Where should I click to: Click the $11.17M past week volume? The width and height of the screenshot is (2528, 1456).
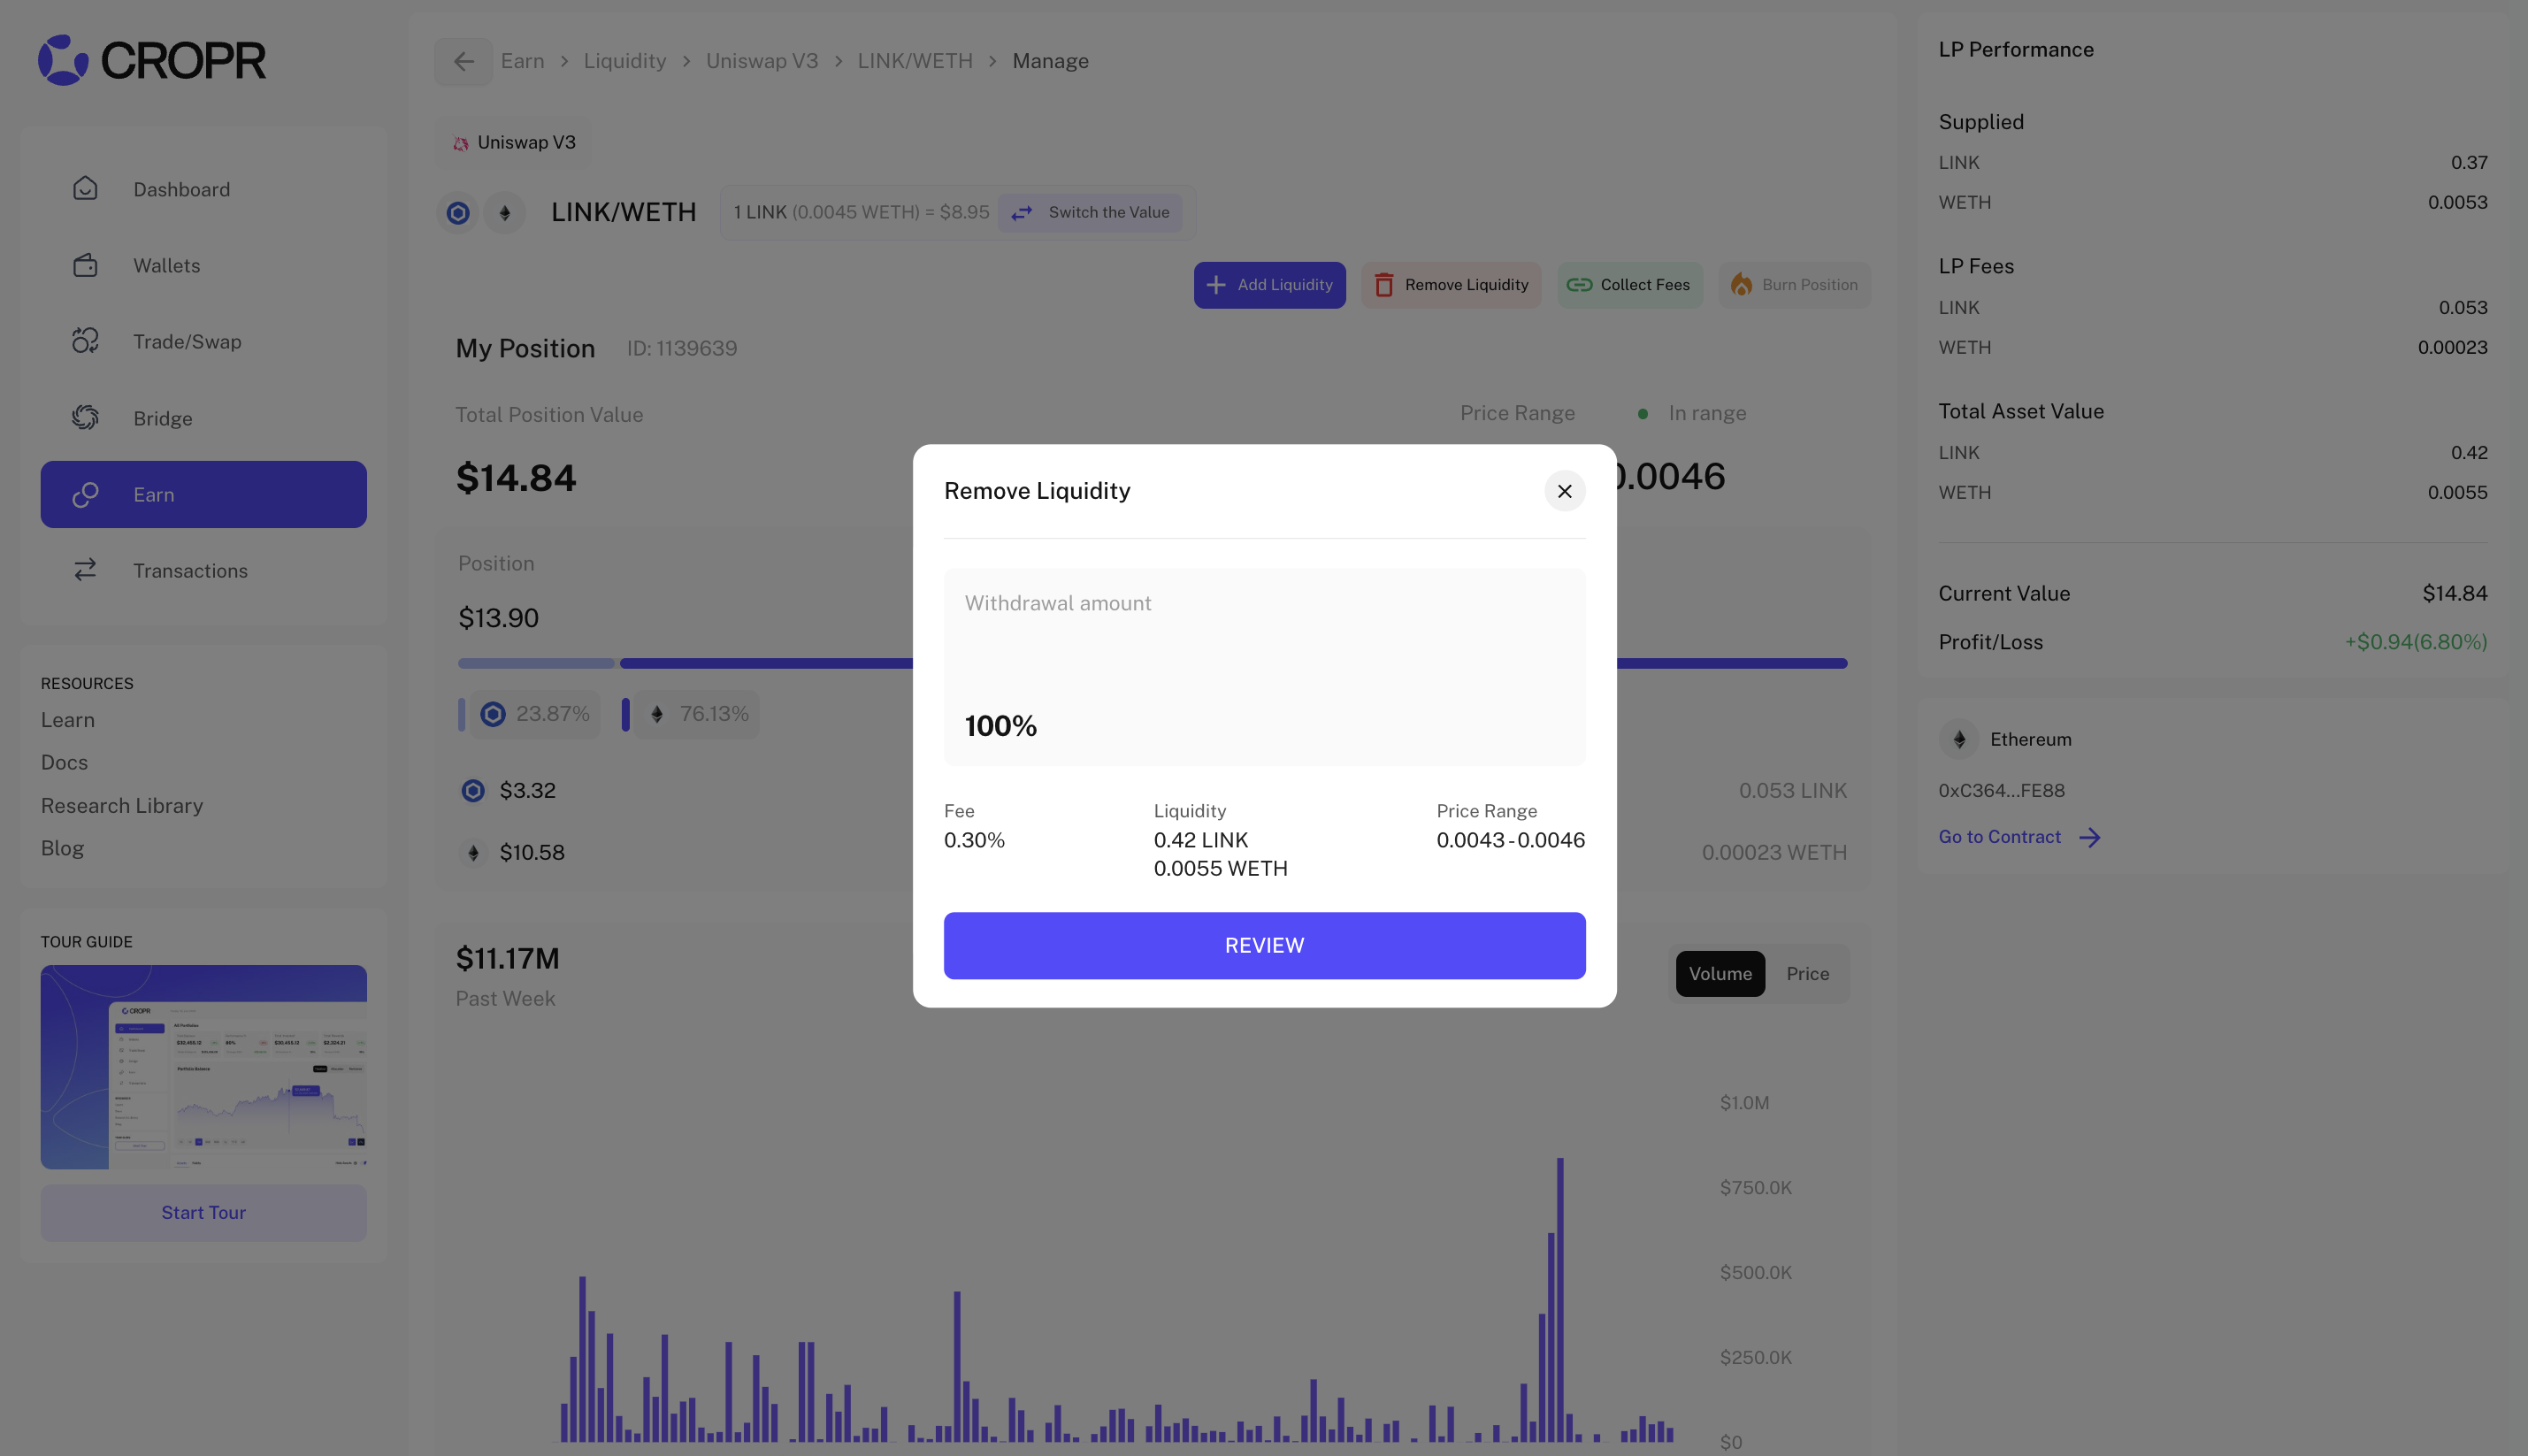(507, 958)
